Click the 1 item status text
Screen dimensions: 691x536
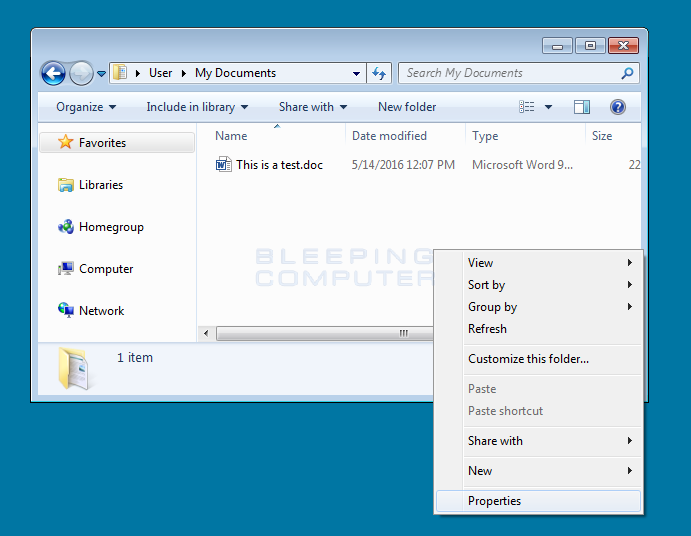[135, 357]
